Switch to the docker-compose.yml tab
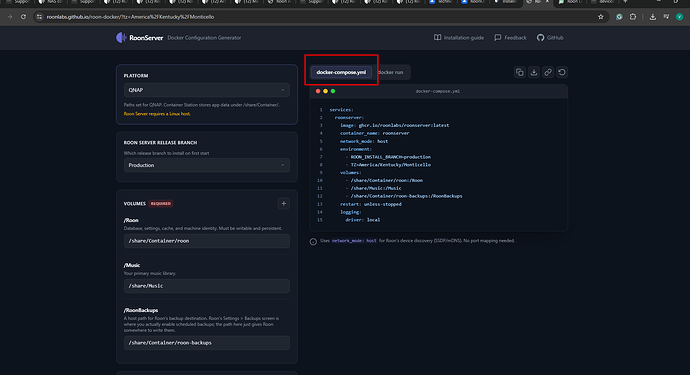The image size is (690, 375). tap(341, 72)
